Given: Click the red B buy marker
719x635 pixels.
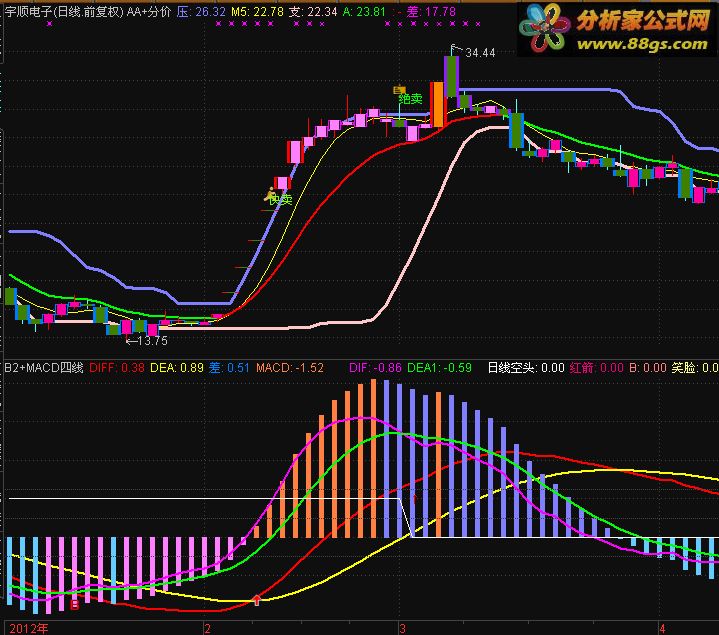Looking at the screenshot, I should coord(74,604).
